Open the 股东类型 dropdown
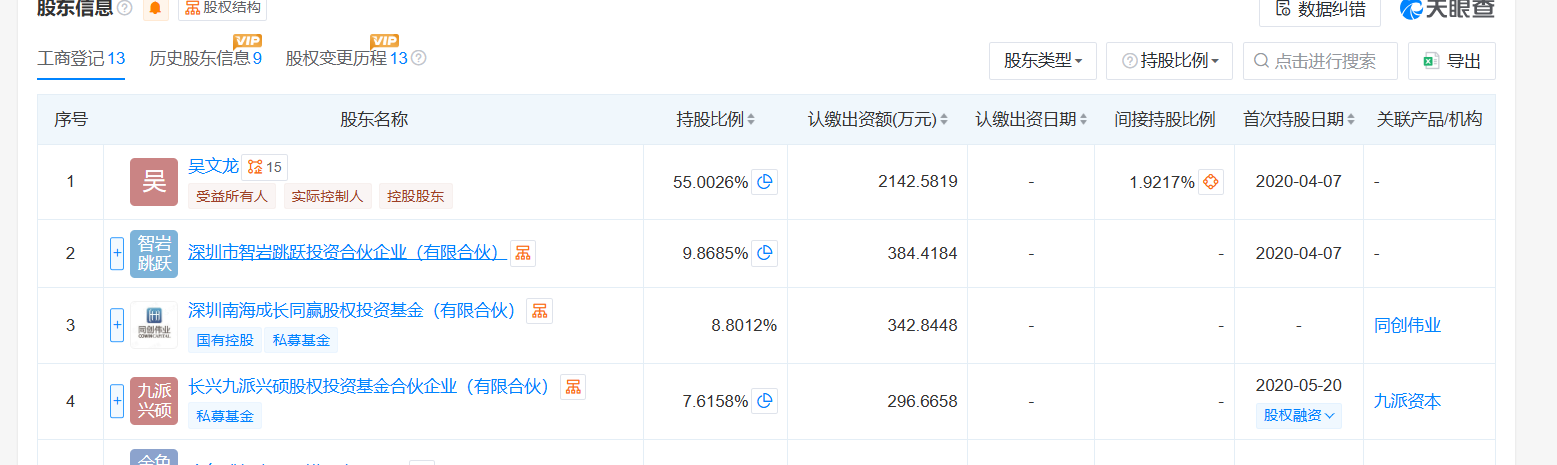The height and width of the screenshot is (465, 1557). (x=1042, y=61)
